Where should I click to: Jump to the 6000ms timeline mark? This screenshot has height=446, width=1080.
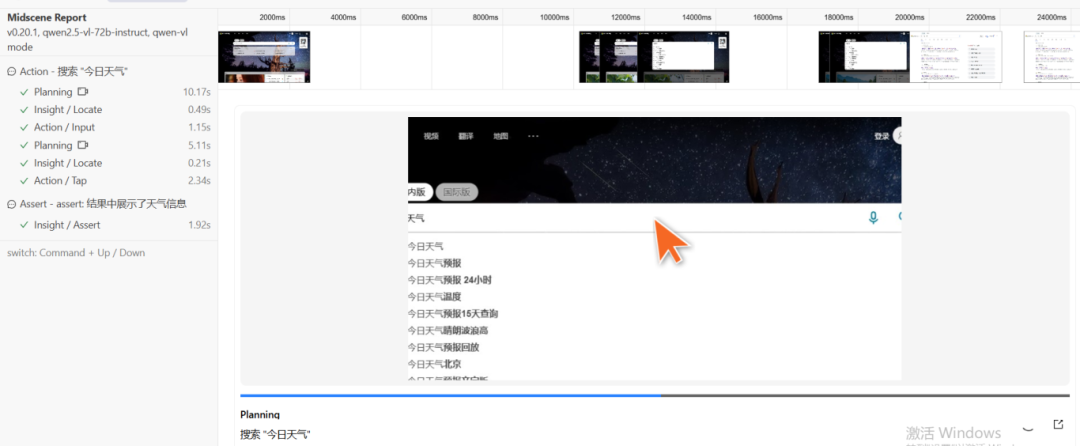(x=414, y=17)
